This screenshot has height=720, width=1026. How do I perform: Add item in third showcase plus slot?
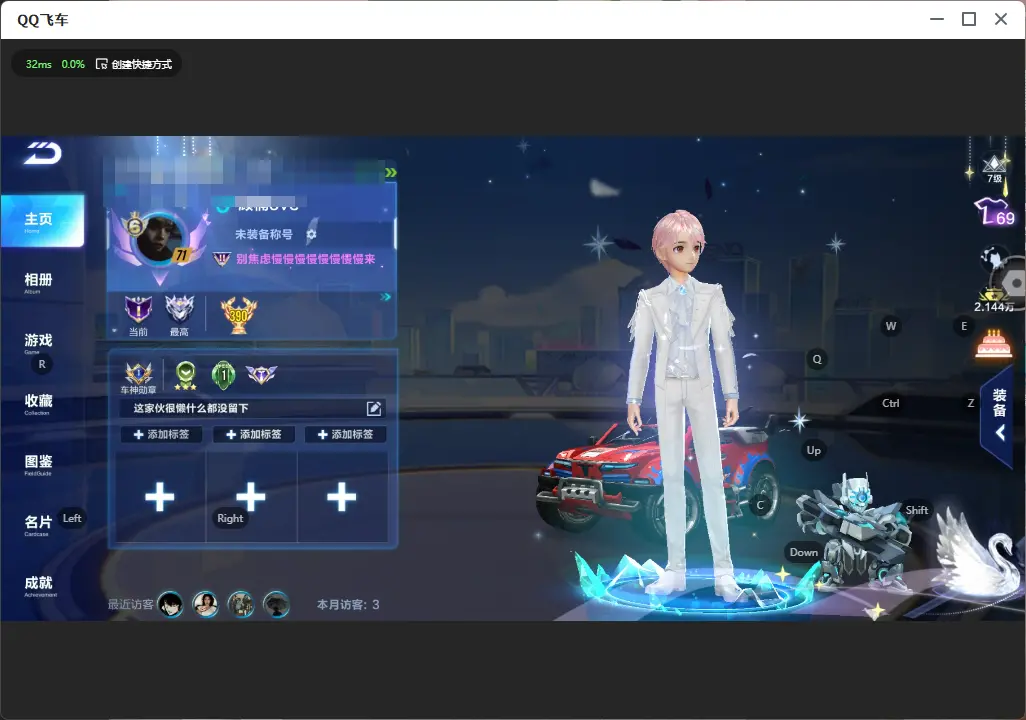click(342, 497)
